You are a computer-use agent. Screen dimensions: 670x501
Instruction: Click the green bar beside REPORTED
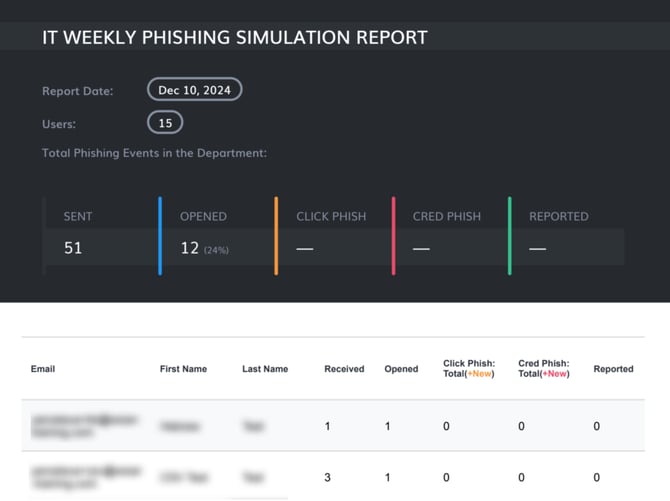click(509, 235)
